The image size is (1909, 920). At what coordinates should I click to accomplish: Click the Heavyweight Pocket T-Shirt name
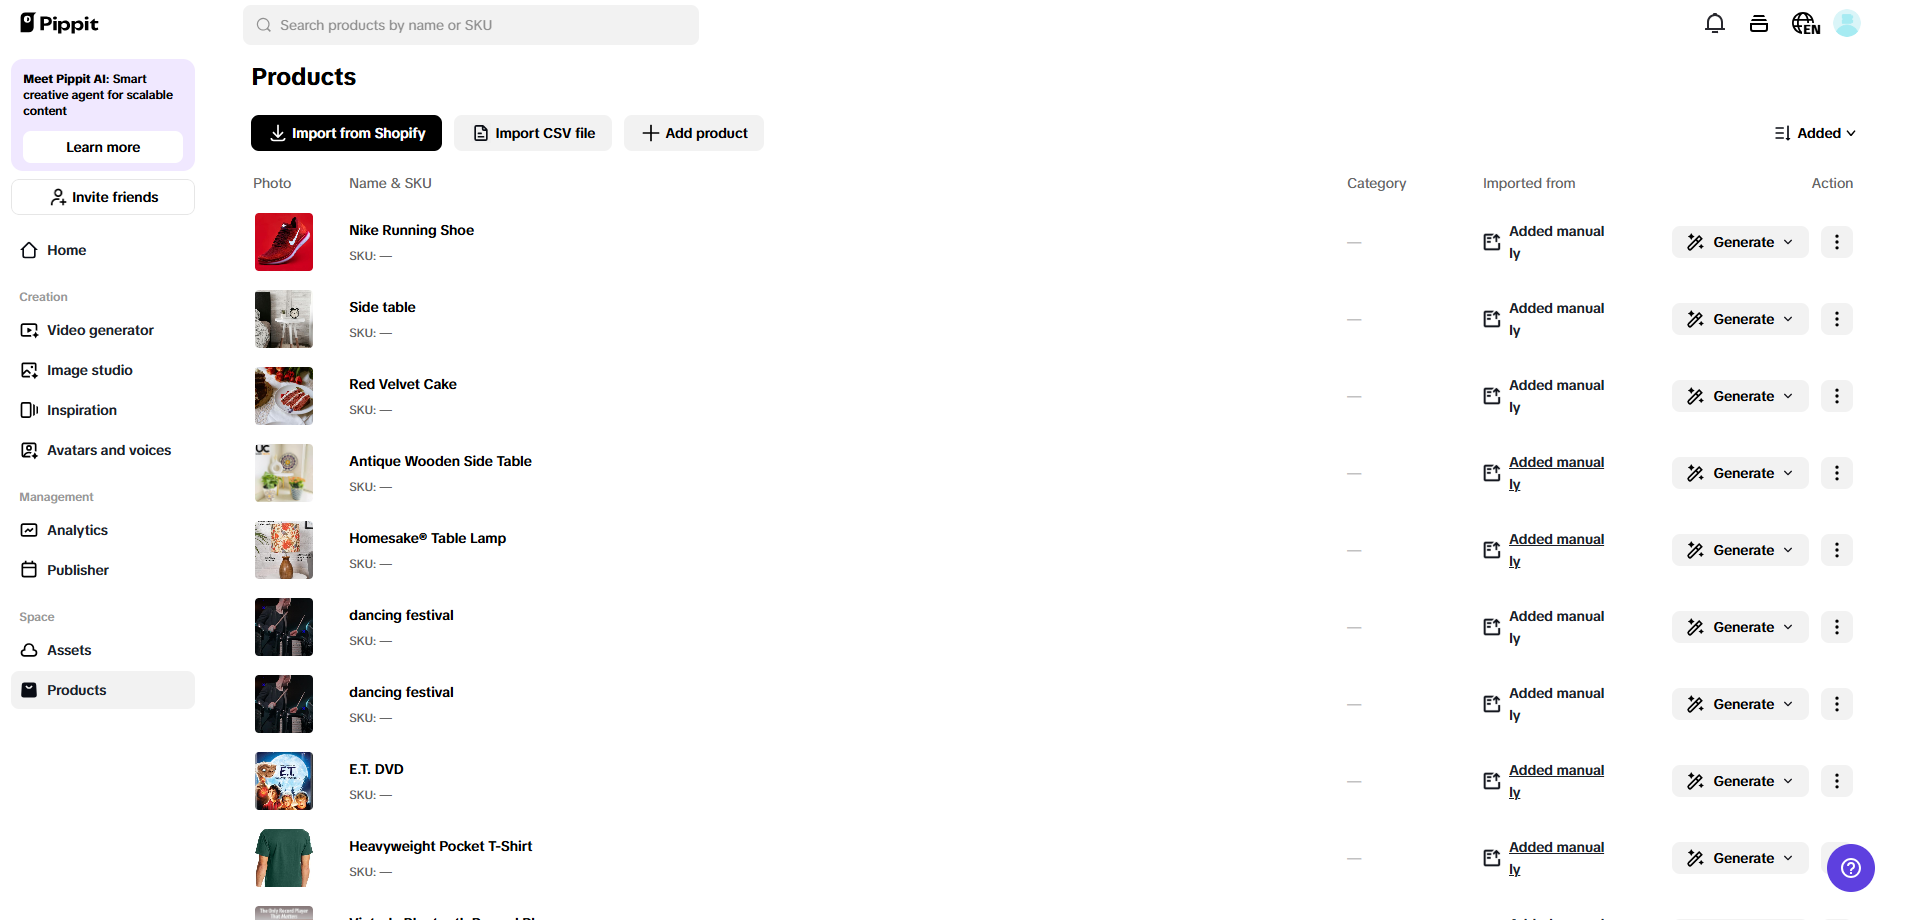440,846
